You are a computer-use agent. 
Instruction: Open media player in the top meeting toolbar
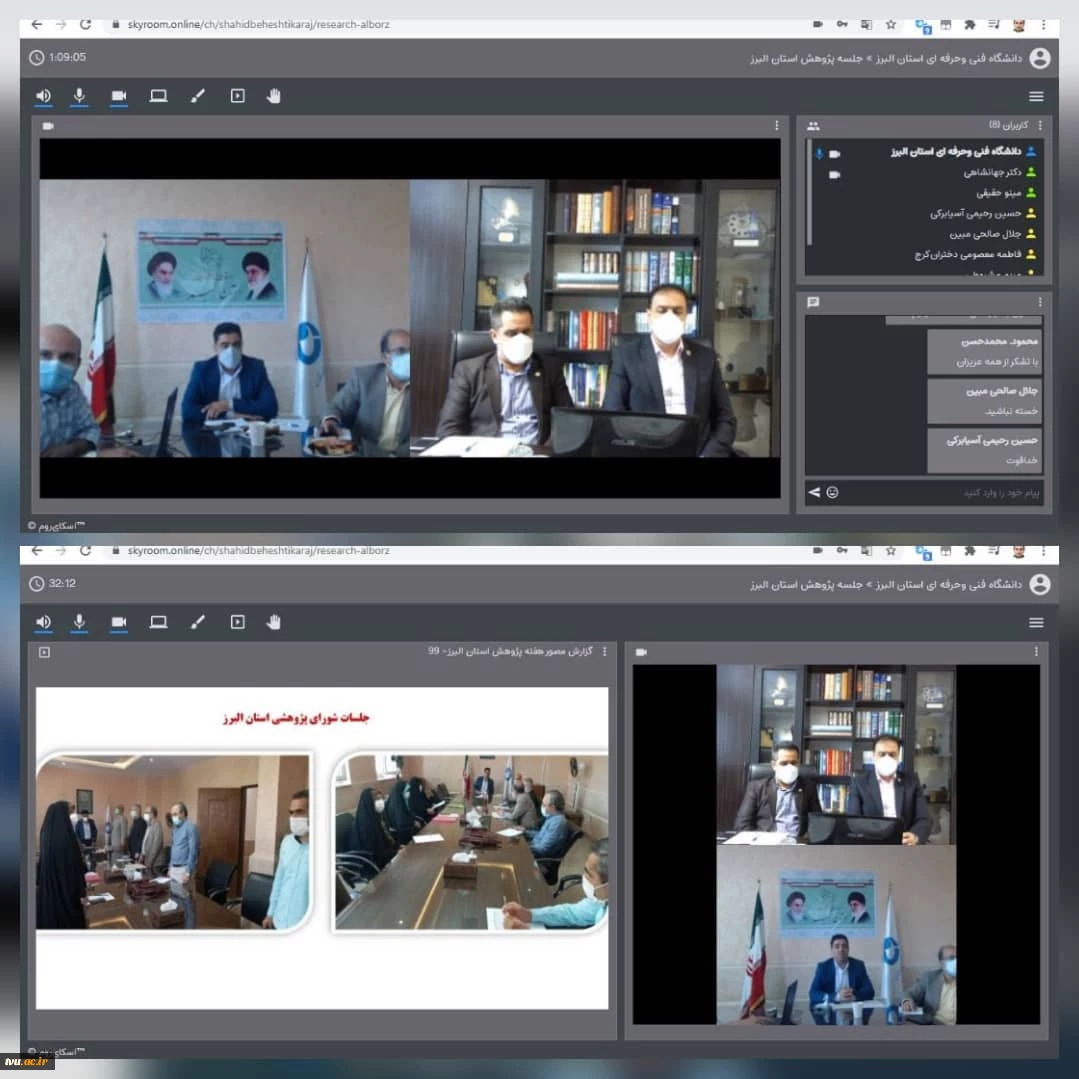tap(237, 96)
